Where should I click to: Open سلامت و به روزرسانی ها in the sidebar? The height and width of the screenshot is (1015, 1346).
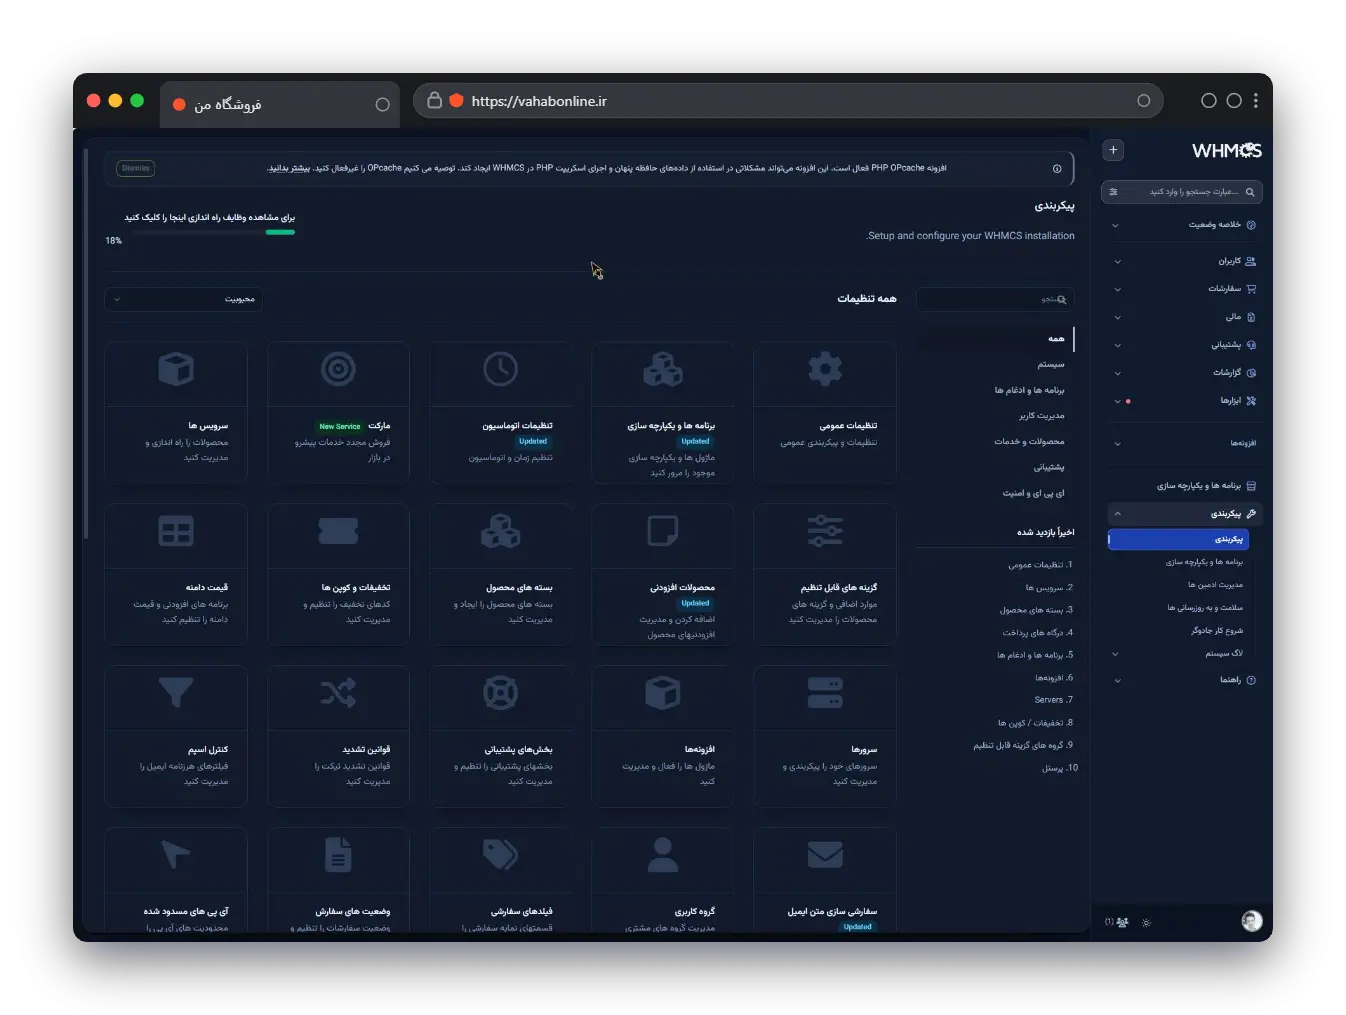click(1205, 608)
